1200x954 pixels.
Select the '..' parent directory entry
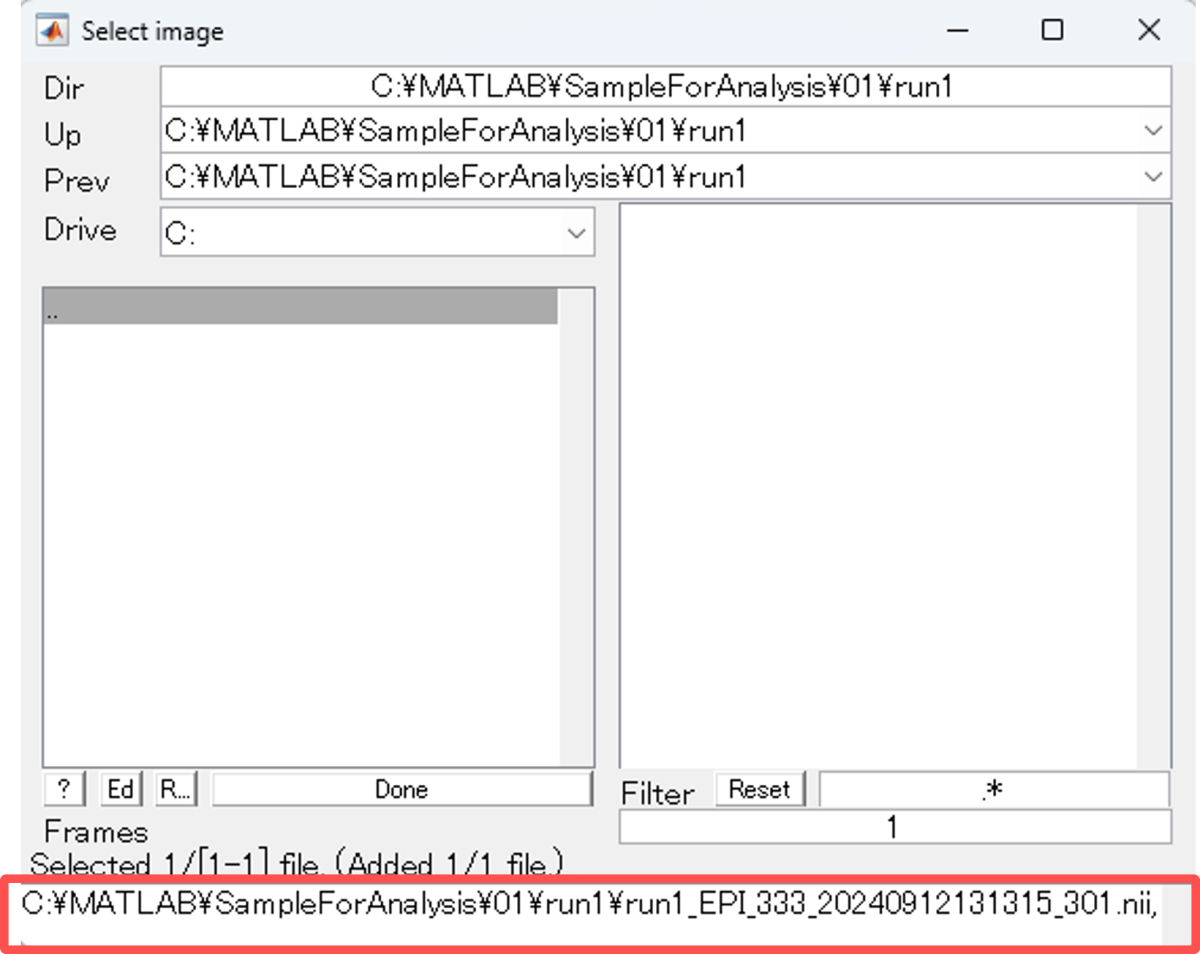pos(300,309)
